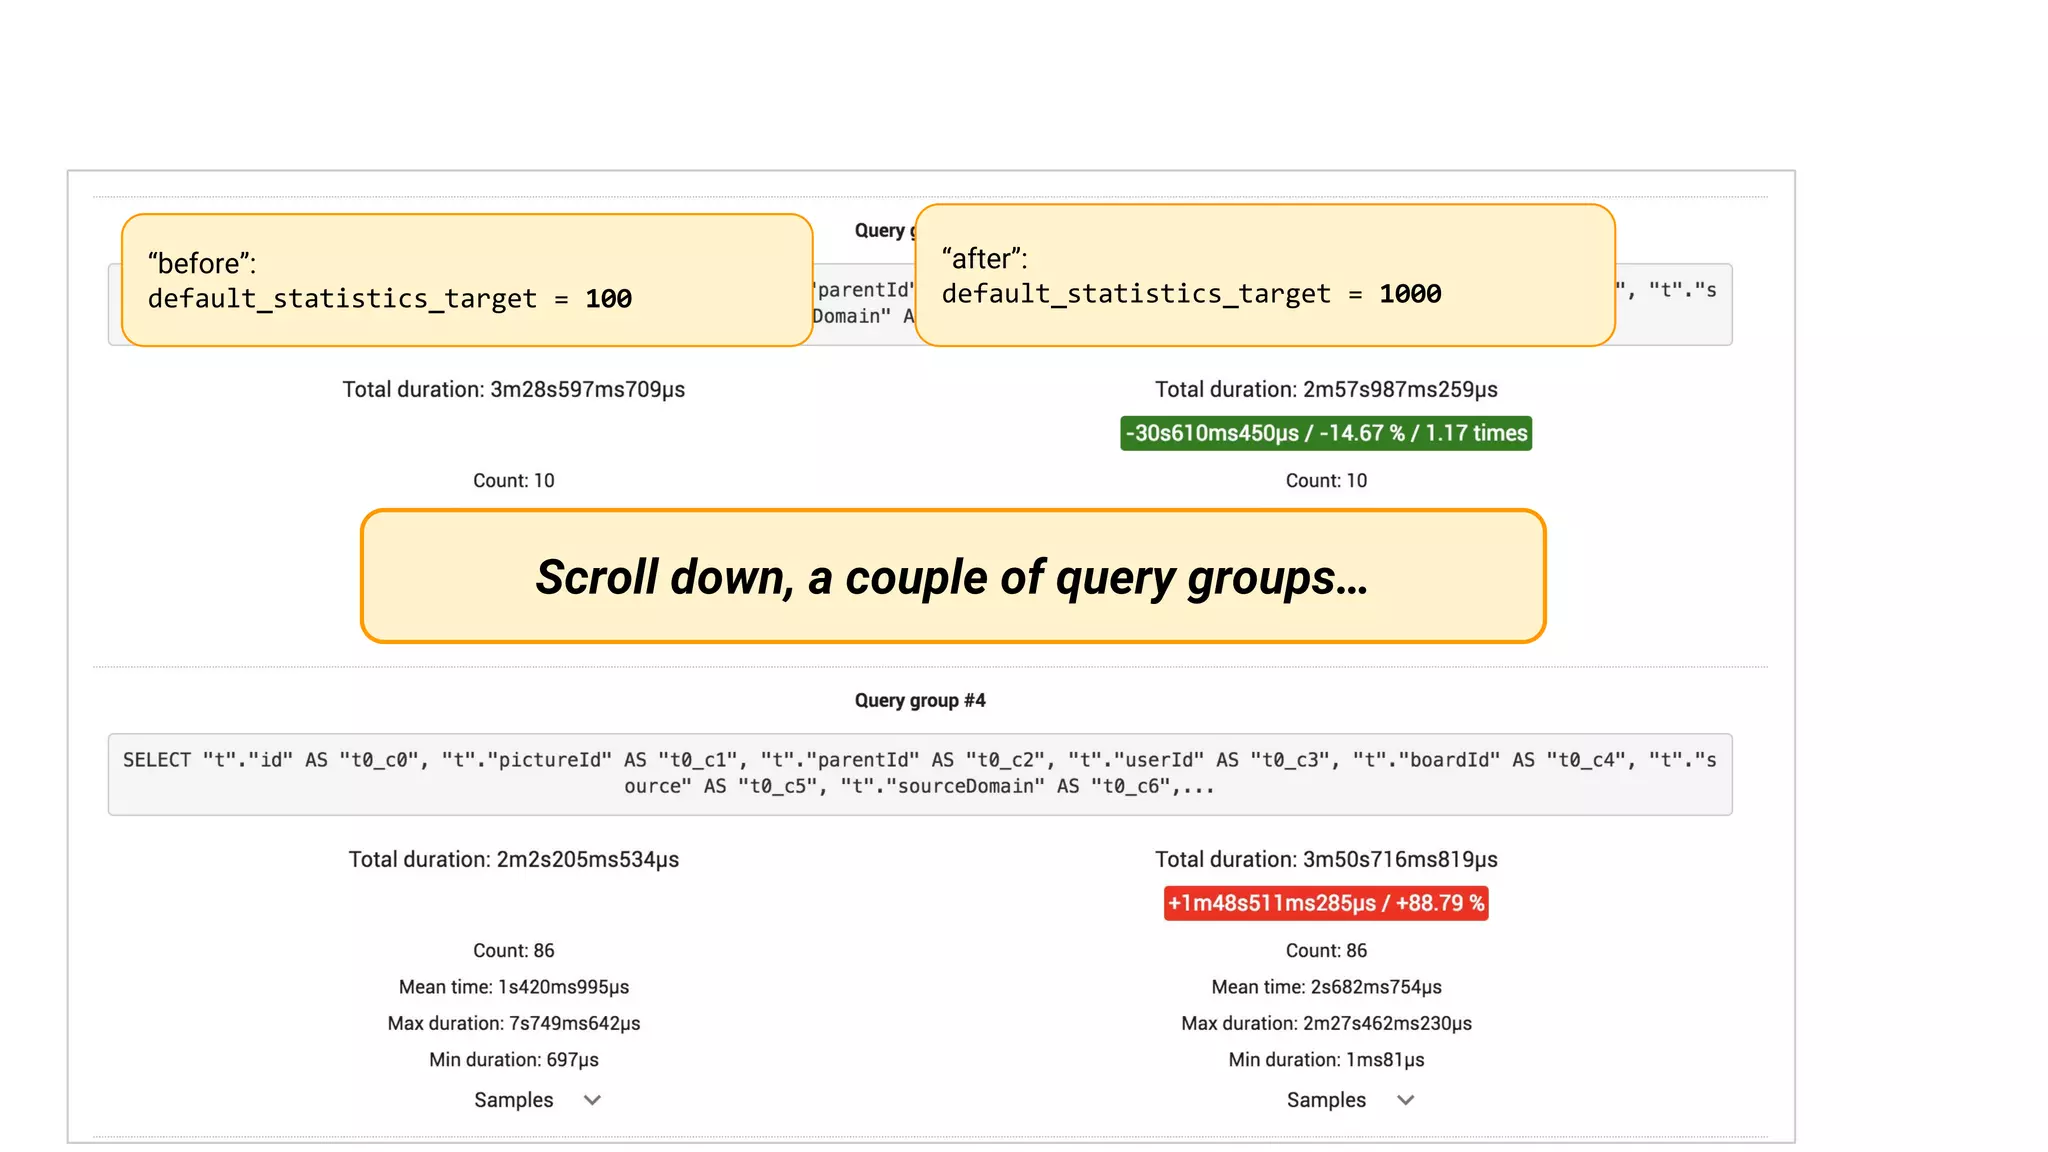The image size is (2048, 1152).
Task: Click 'Total duration: 2m57s987ms259µs'
Action: 1326,389
